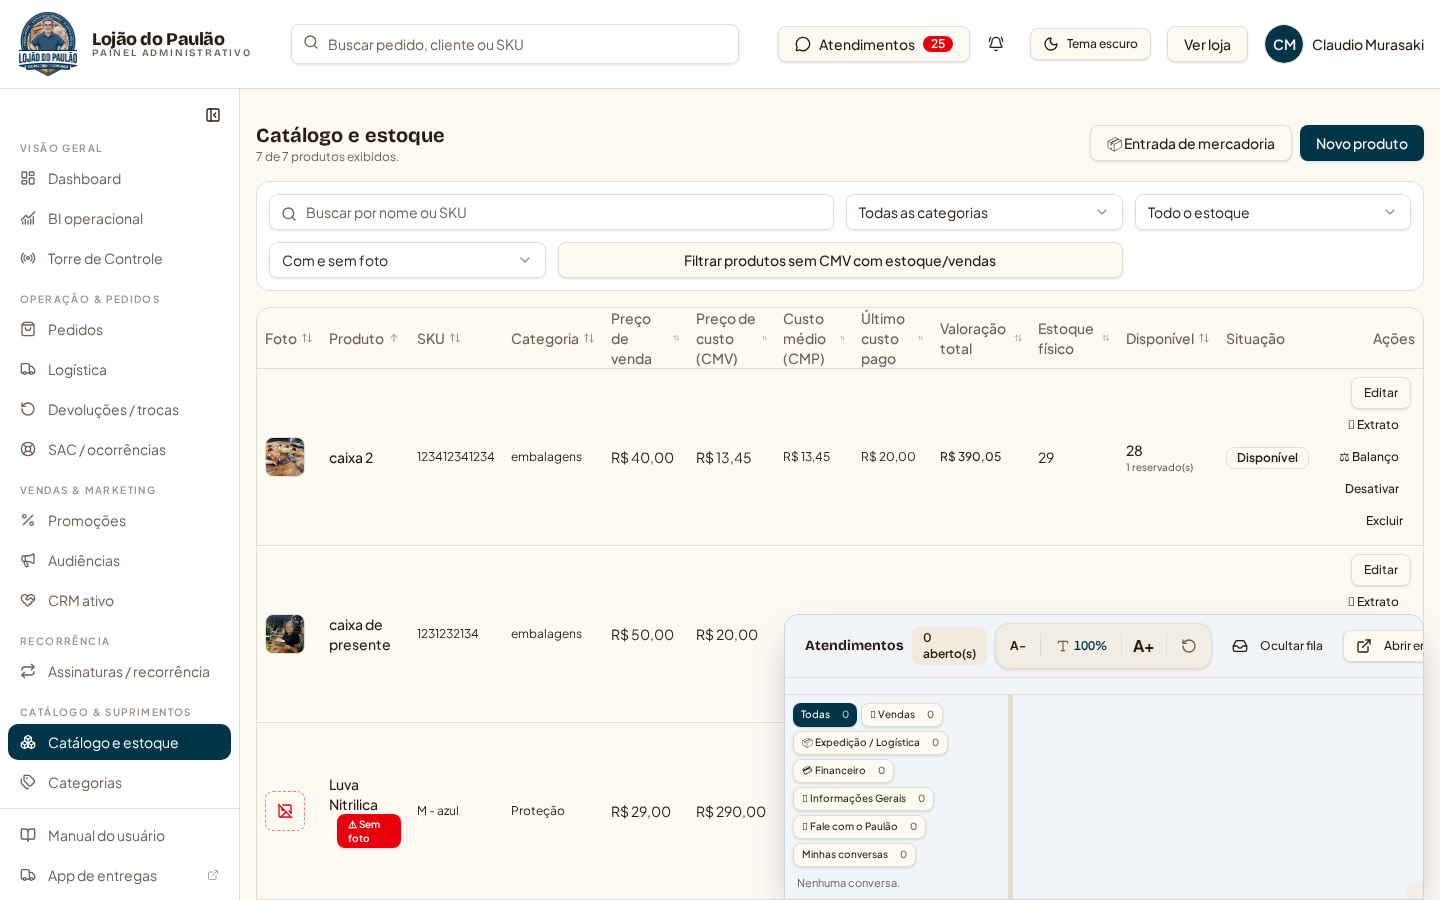The image size is (1440, 900).
Task: Reset chat font size icon
Action: pyautogui.click(x=1189, y=646)
